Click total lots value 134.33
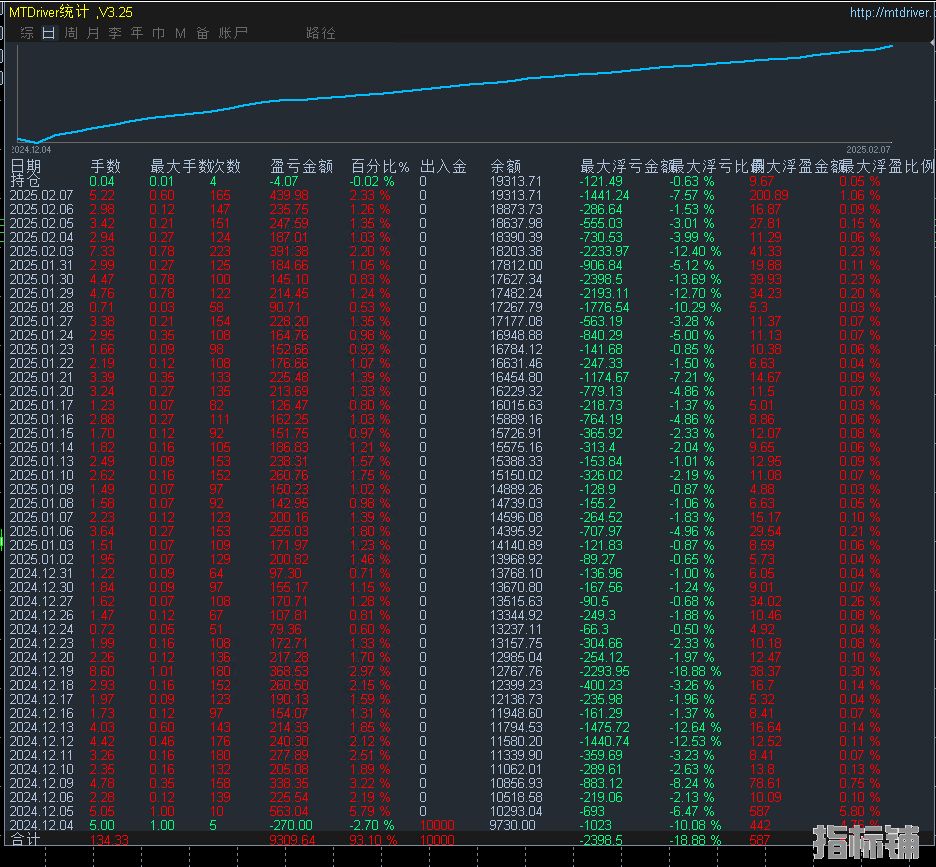Viewport: 936px width, 867px height. pos(109,840)
